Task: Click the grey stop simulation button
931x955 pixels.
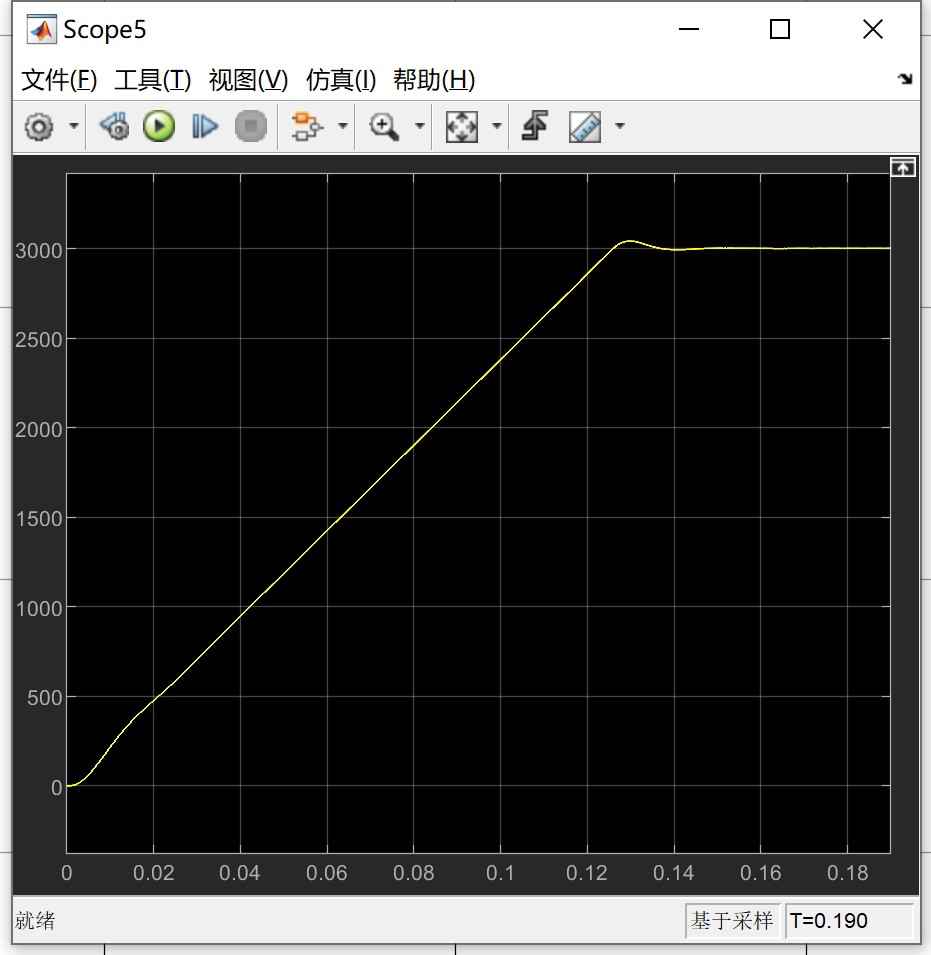Action: click(x=251, y=127)
